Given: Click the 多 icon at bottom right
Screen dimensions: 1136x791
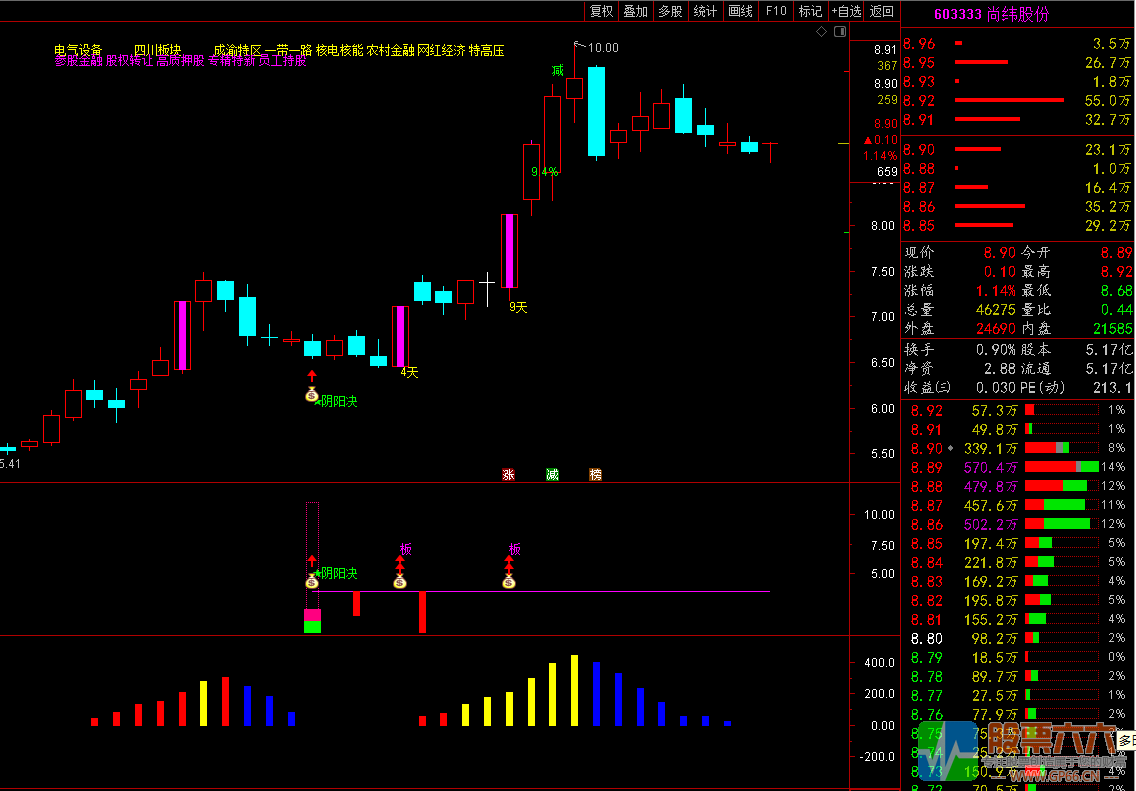Looking at the screenshot, I should [x=1126, y=741].
